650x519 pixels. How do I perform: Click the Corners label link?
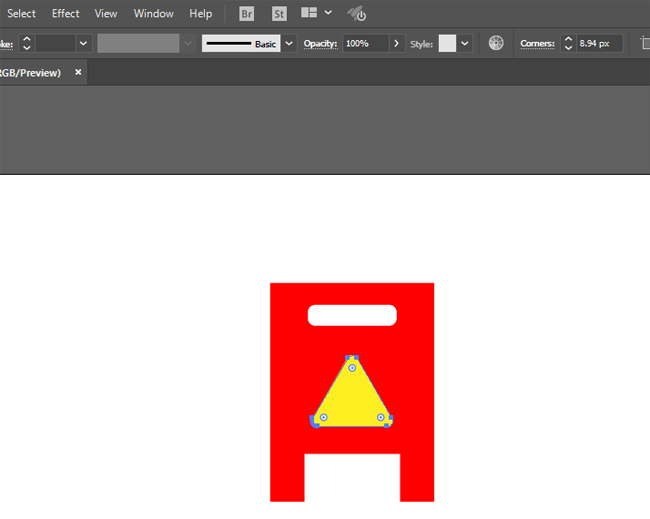pos(537,44)
